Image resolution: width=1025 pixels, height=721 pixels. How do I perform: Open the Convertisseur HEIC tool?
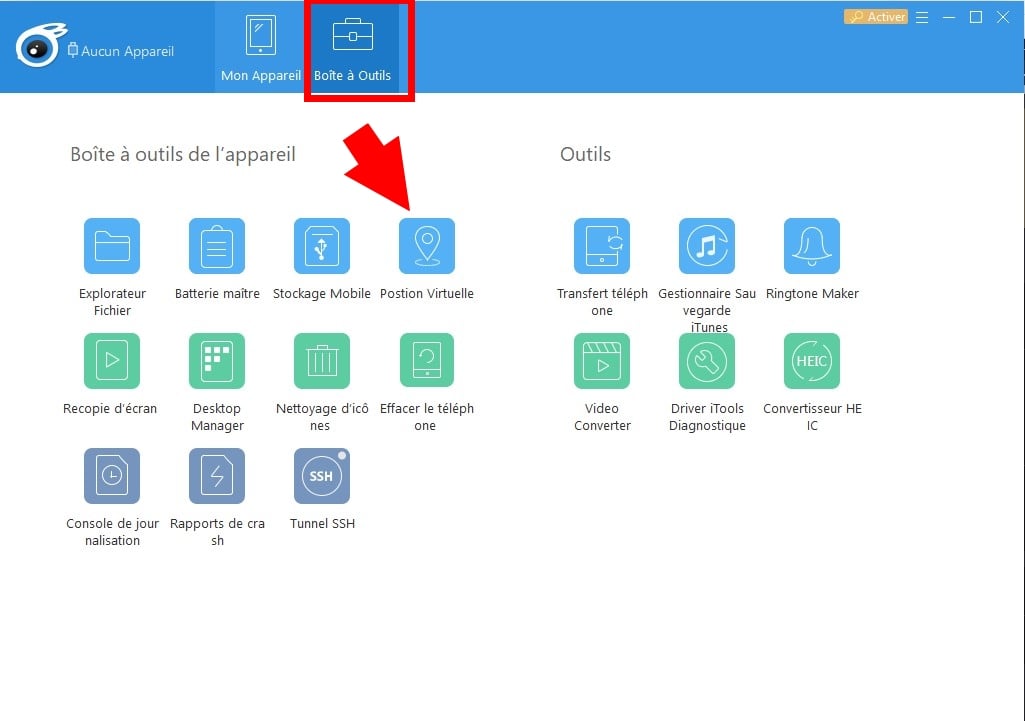(812, 361)
